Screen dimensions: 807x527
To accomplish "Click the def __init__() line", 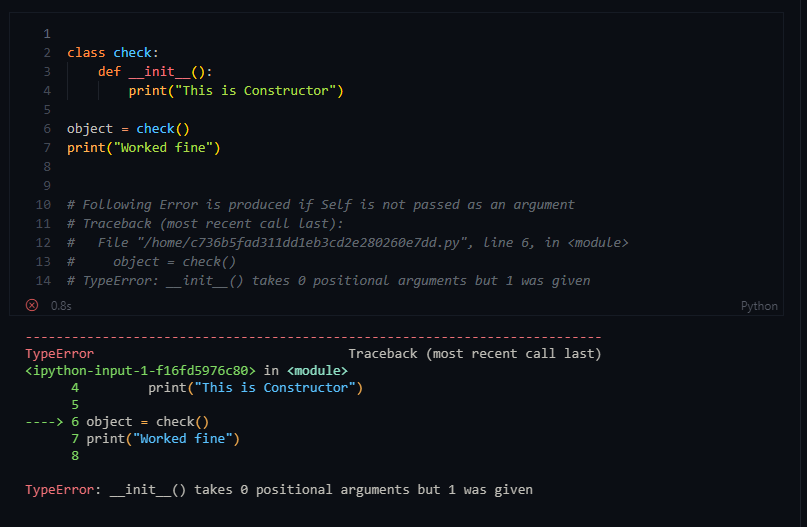I will [155, 72].
